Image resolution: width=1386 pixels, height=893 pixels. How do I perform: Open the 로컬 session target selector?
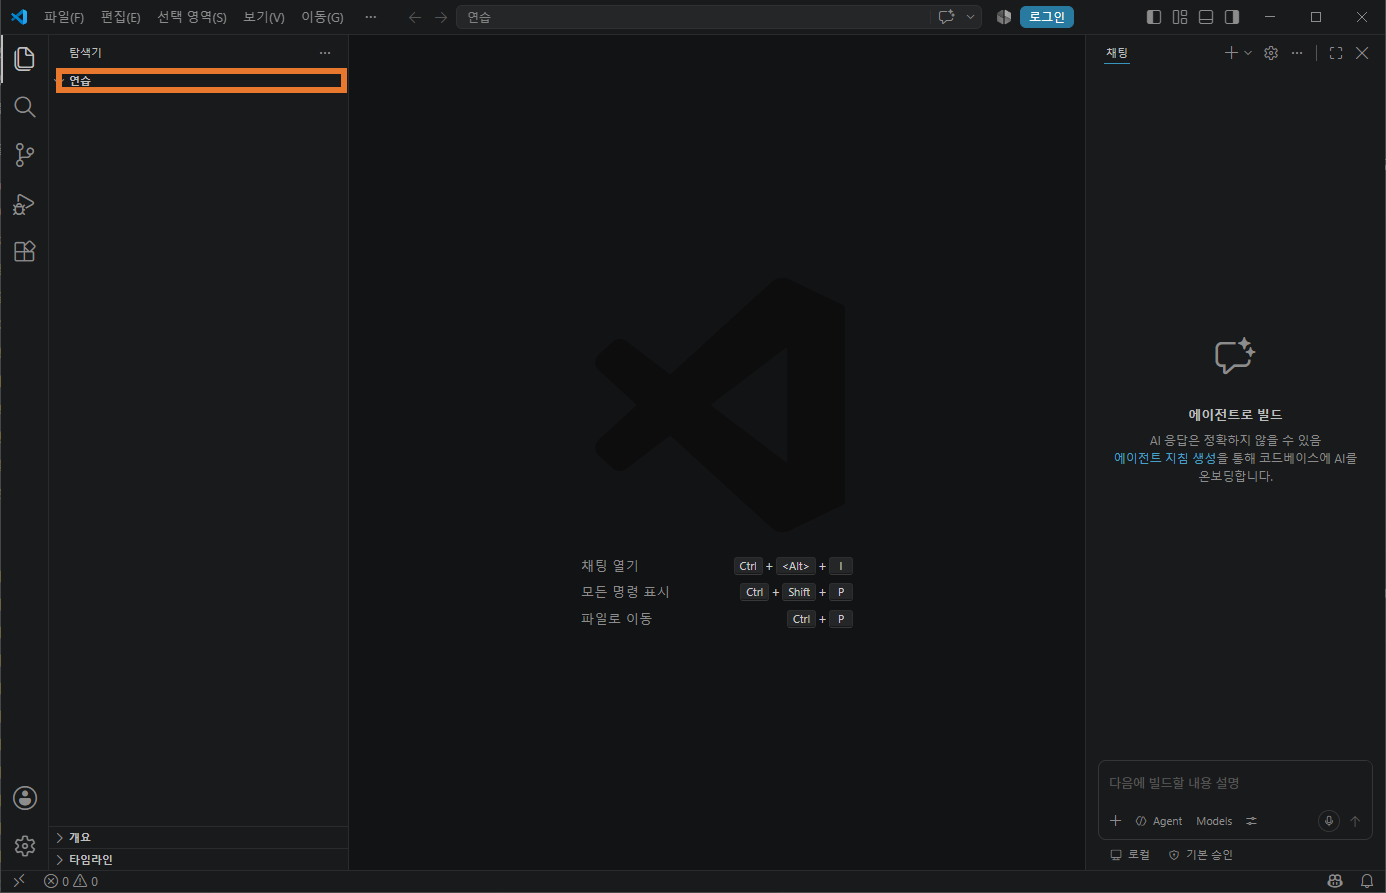pyautogui.click(x=1130, y=855)
